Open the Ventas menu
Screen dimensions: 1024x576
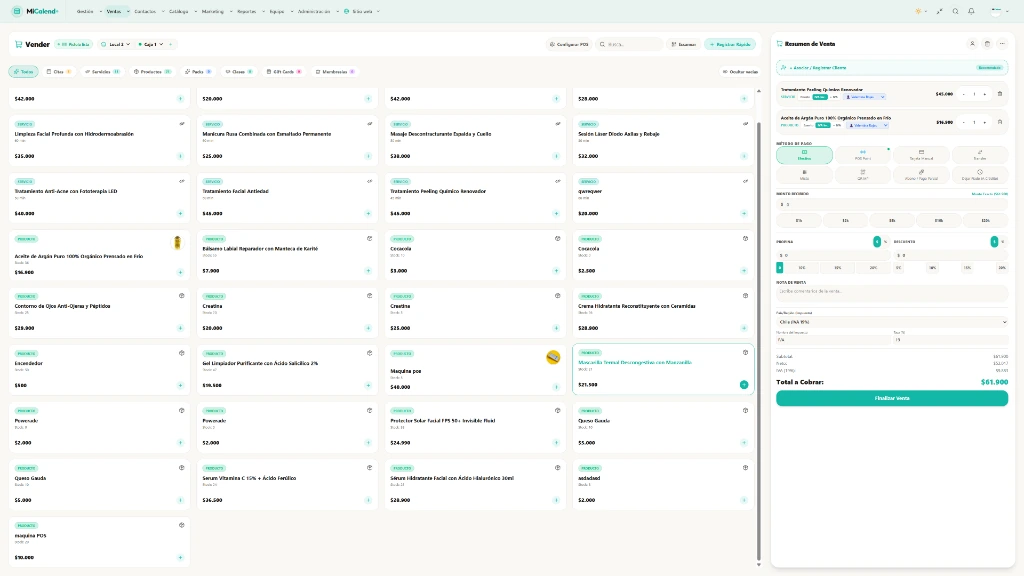click(x=116, y=11)
